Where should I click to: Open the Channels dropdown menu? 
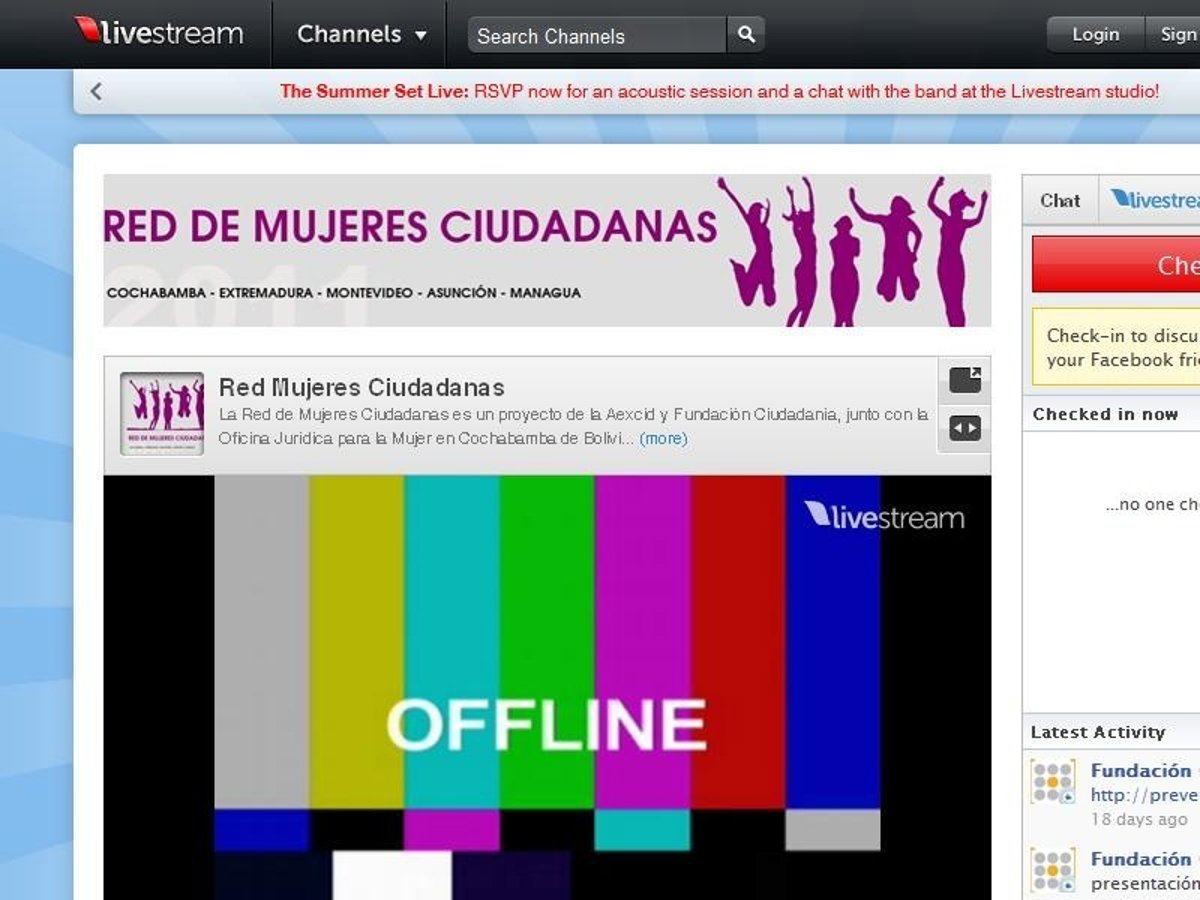pyautogui.click(x=361, y=34)
